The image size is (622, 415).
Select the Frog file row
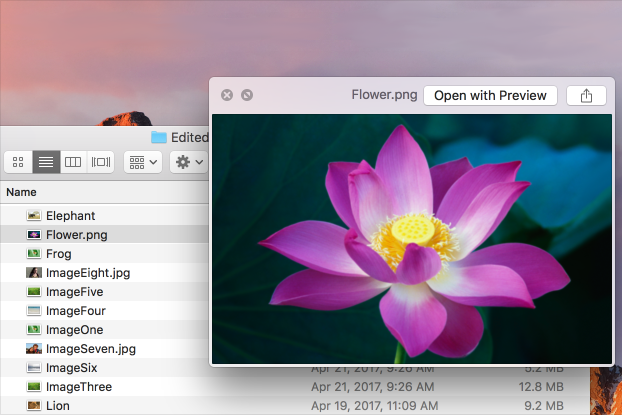[x=104, y=254]
